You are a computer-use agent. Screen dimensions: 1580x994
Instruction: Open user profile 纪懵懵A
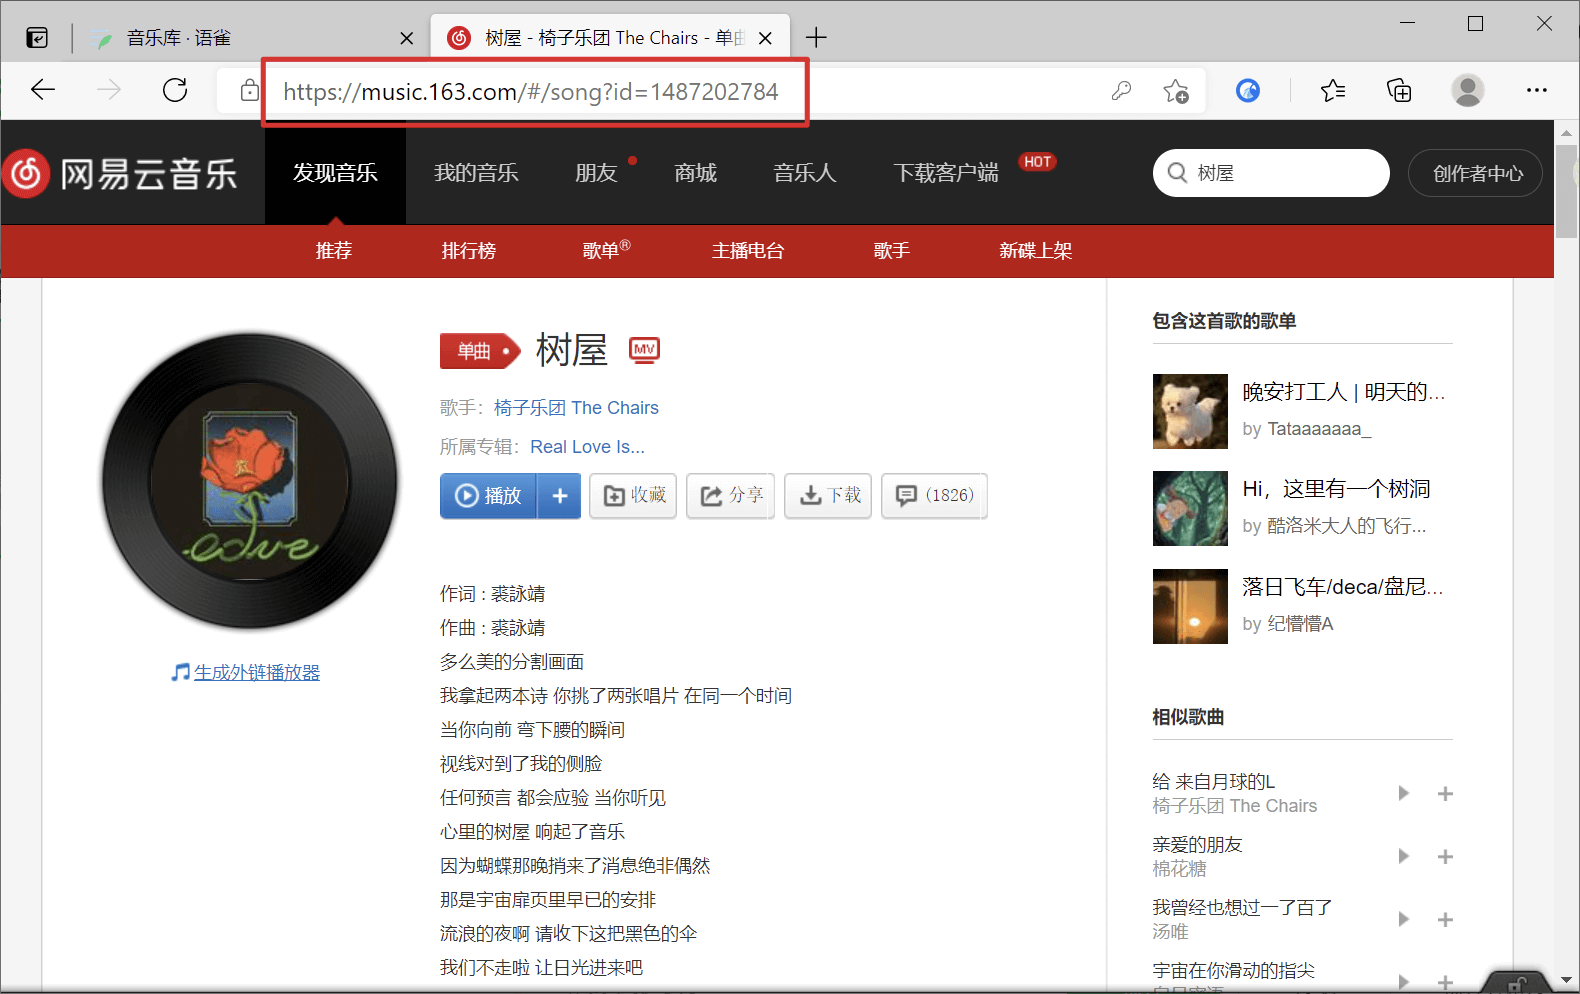1300,624
